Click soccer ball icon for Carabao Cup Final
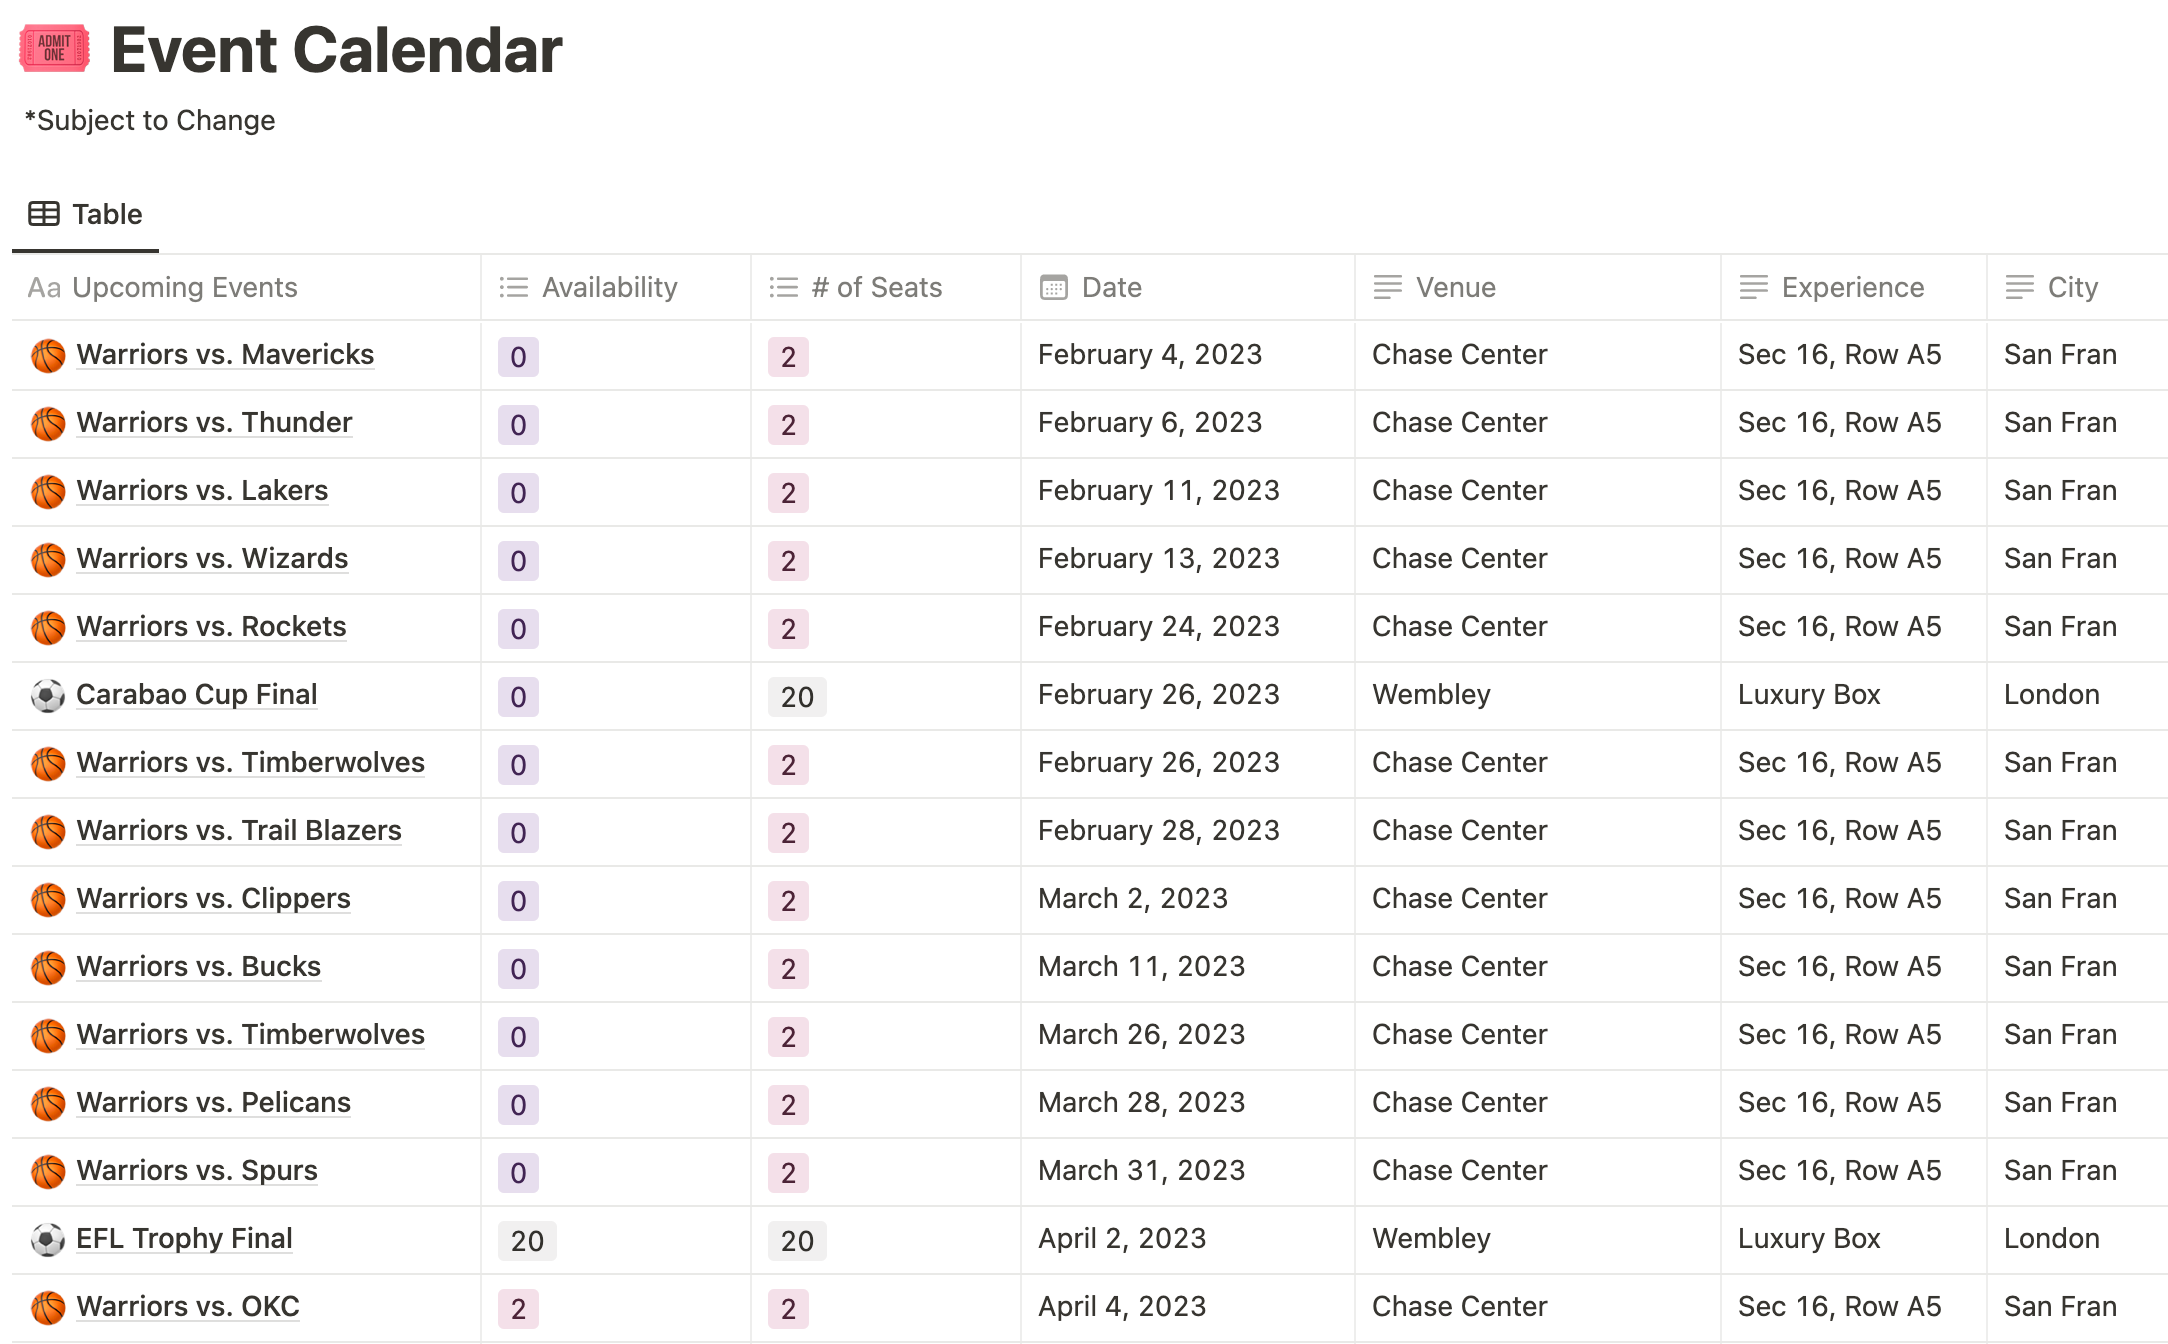The width and height of the screenshot is (2168, 1344). coord(48,695)
